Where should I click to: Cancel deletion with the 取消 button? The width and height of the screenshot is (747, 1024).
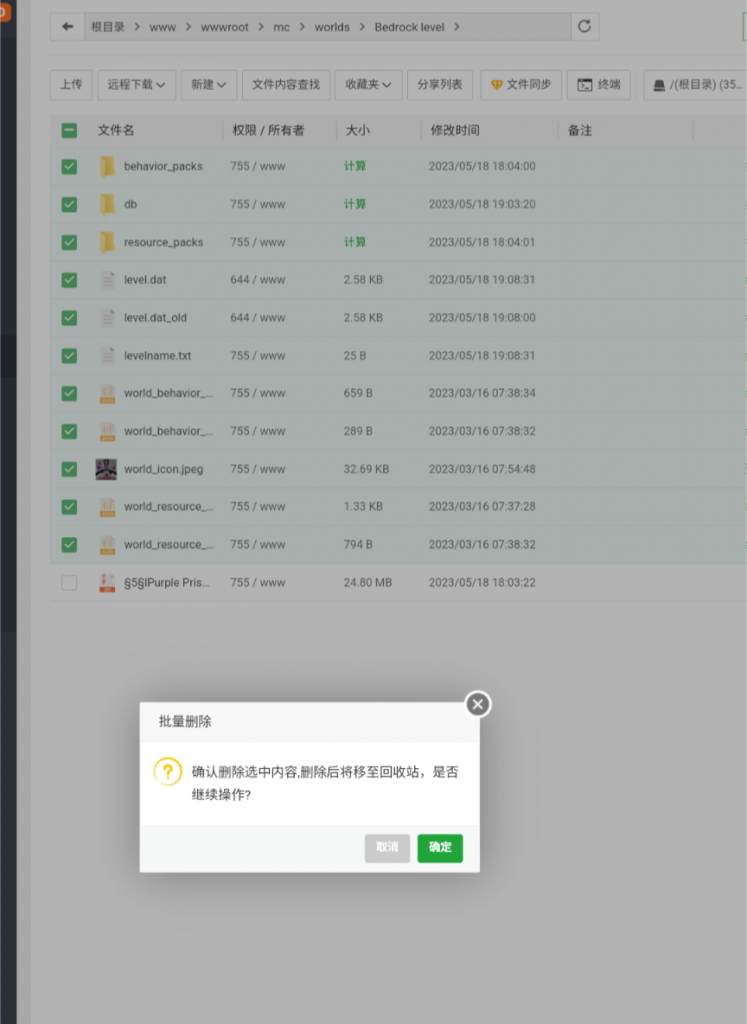click(387, 848)
